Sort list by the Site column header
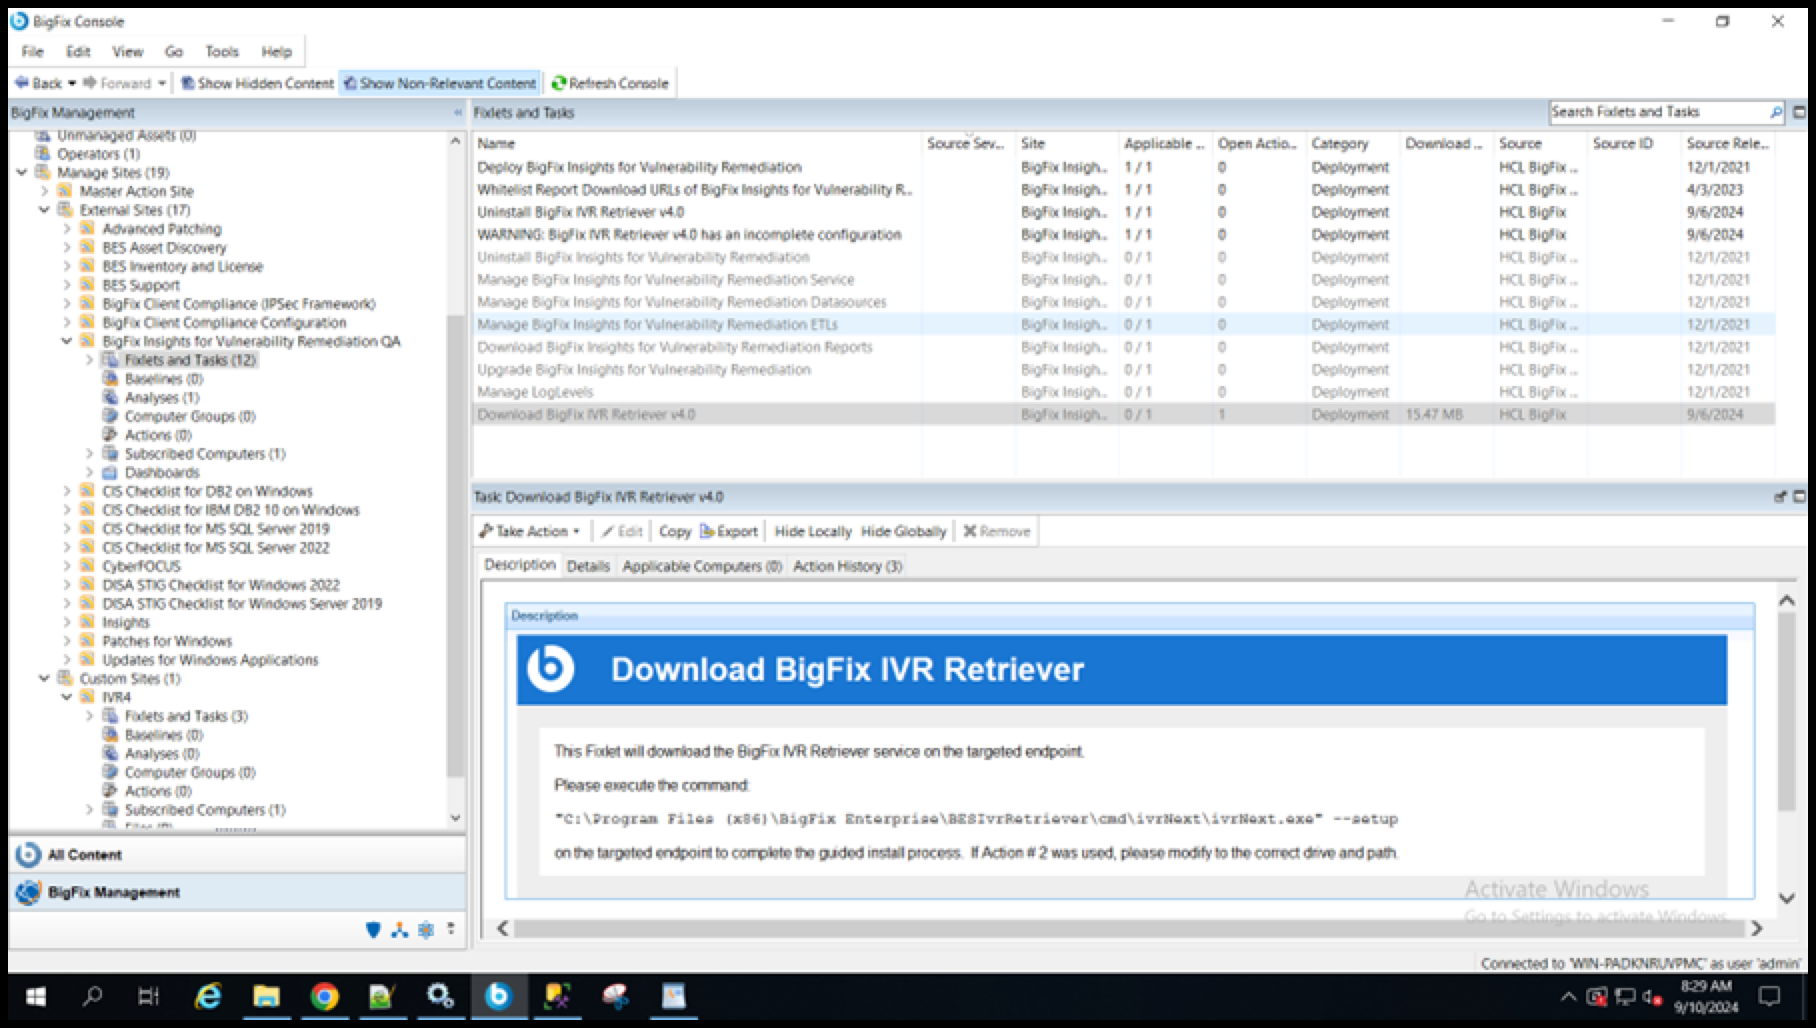Viewport: 1816px width, 1028px height. pyautogui.click(x=1067, y=144)
